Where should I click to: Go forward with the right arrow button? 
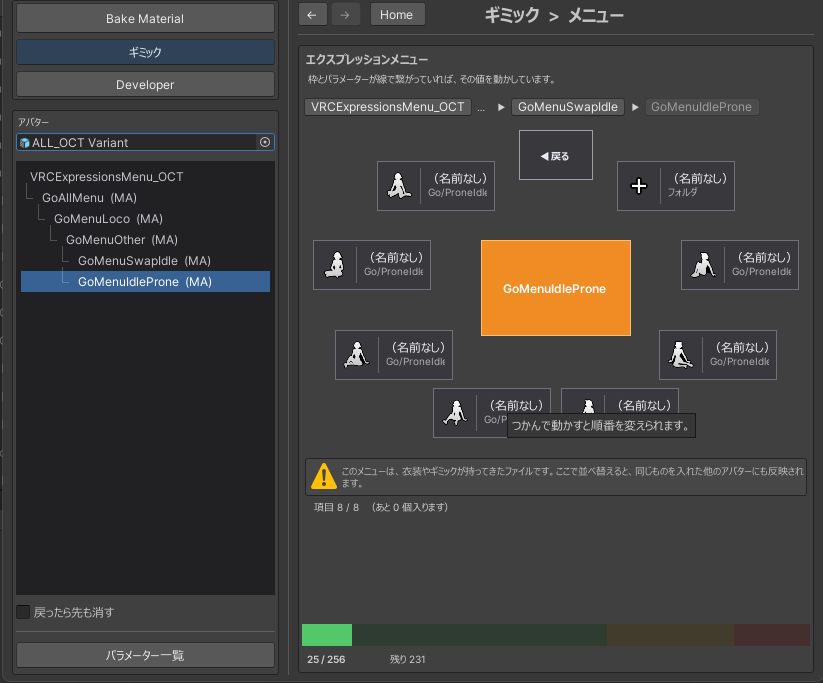coord(345,15)
